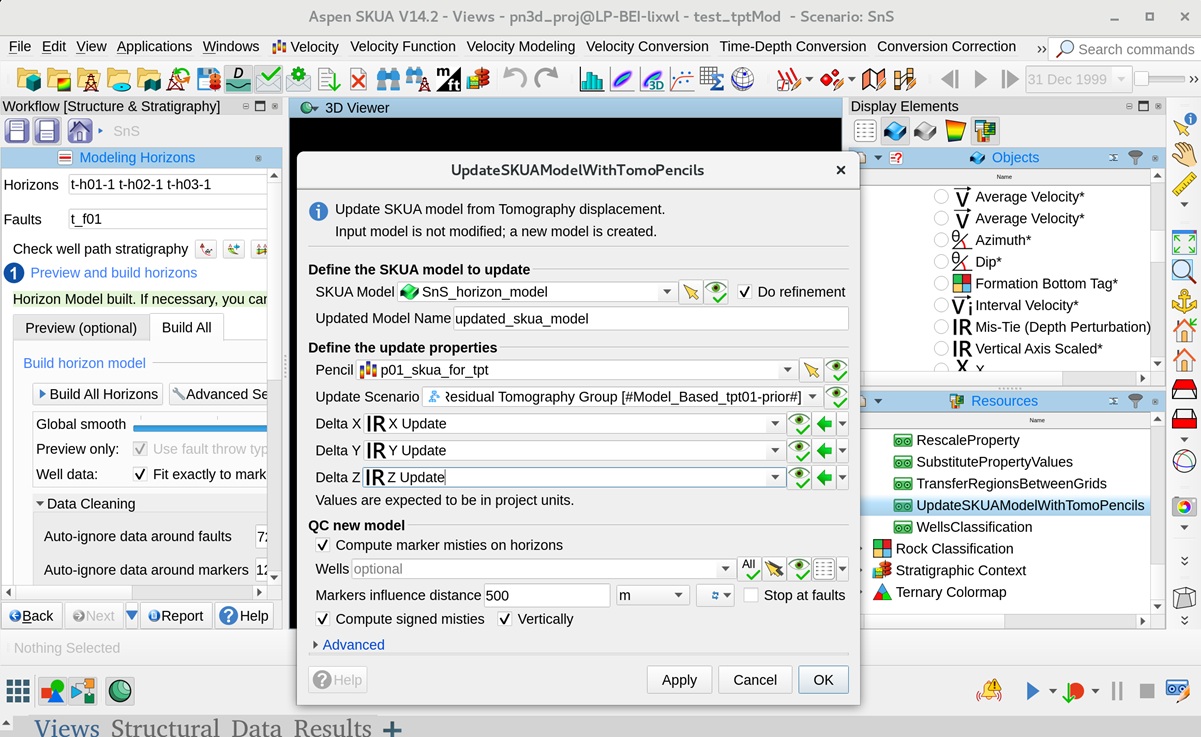The width and height of the screenshot is (1201, 737).
Task: Toggle the Stop at faults checkbox
Action: [x=750, y=595]
